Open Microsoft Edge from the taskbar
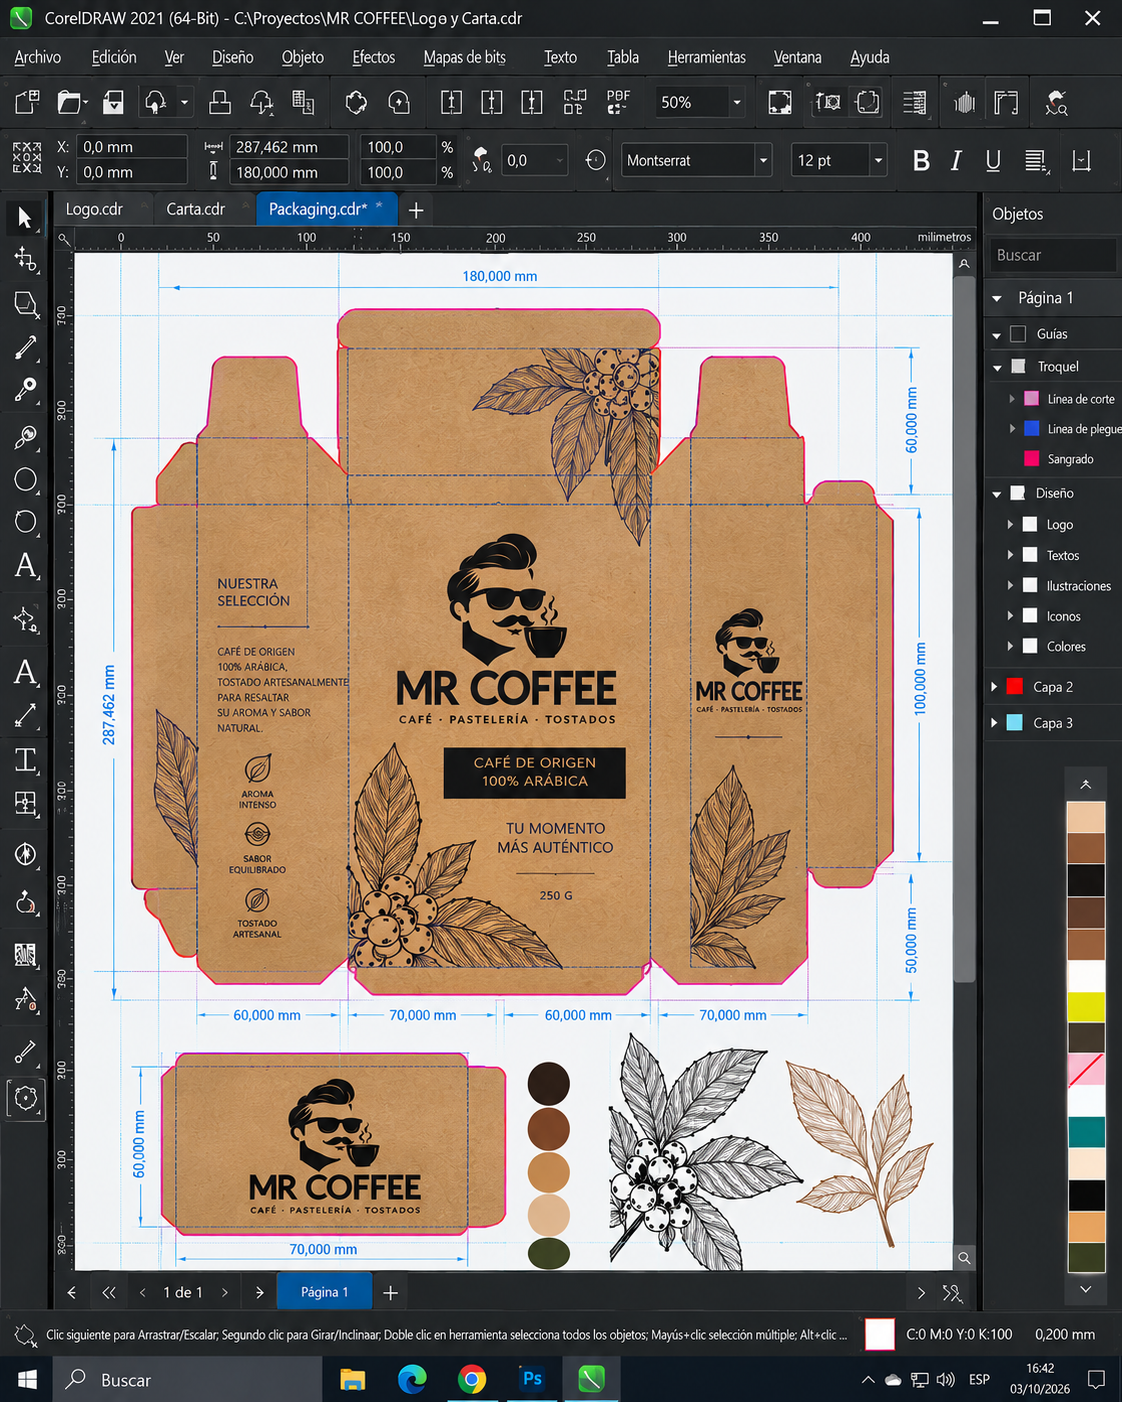Screen dimensions: 1122x1402 point(412,1379)
